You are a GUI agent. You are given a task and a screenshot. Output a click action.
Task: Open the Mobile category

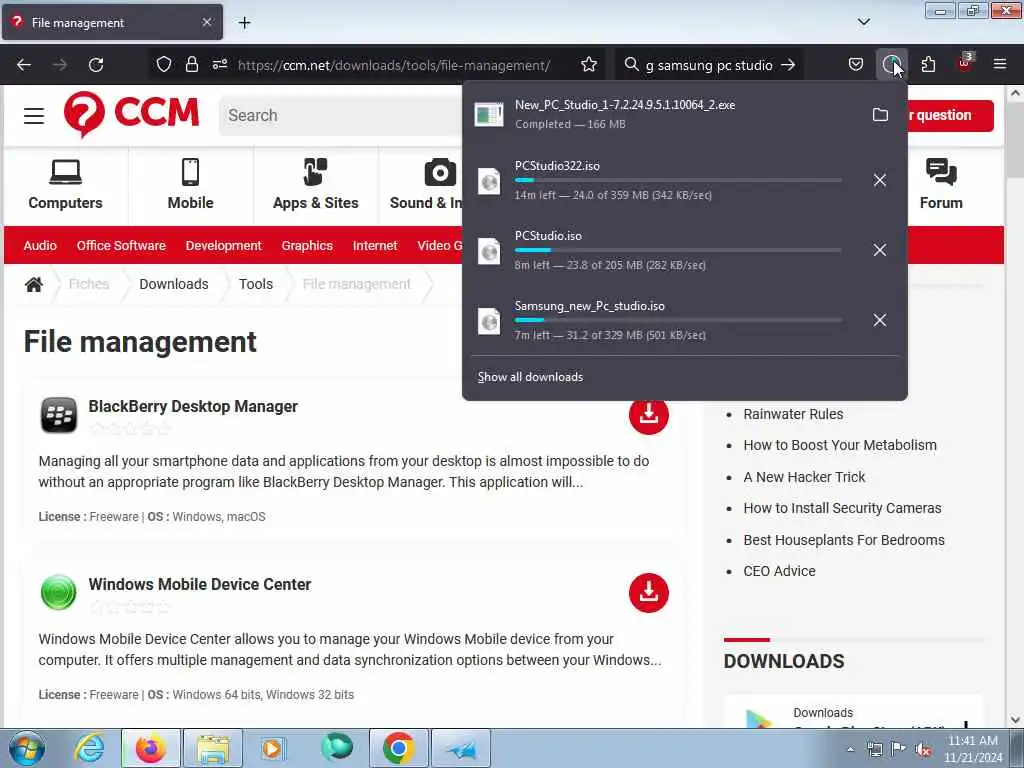pos(190,185)
